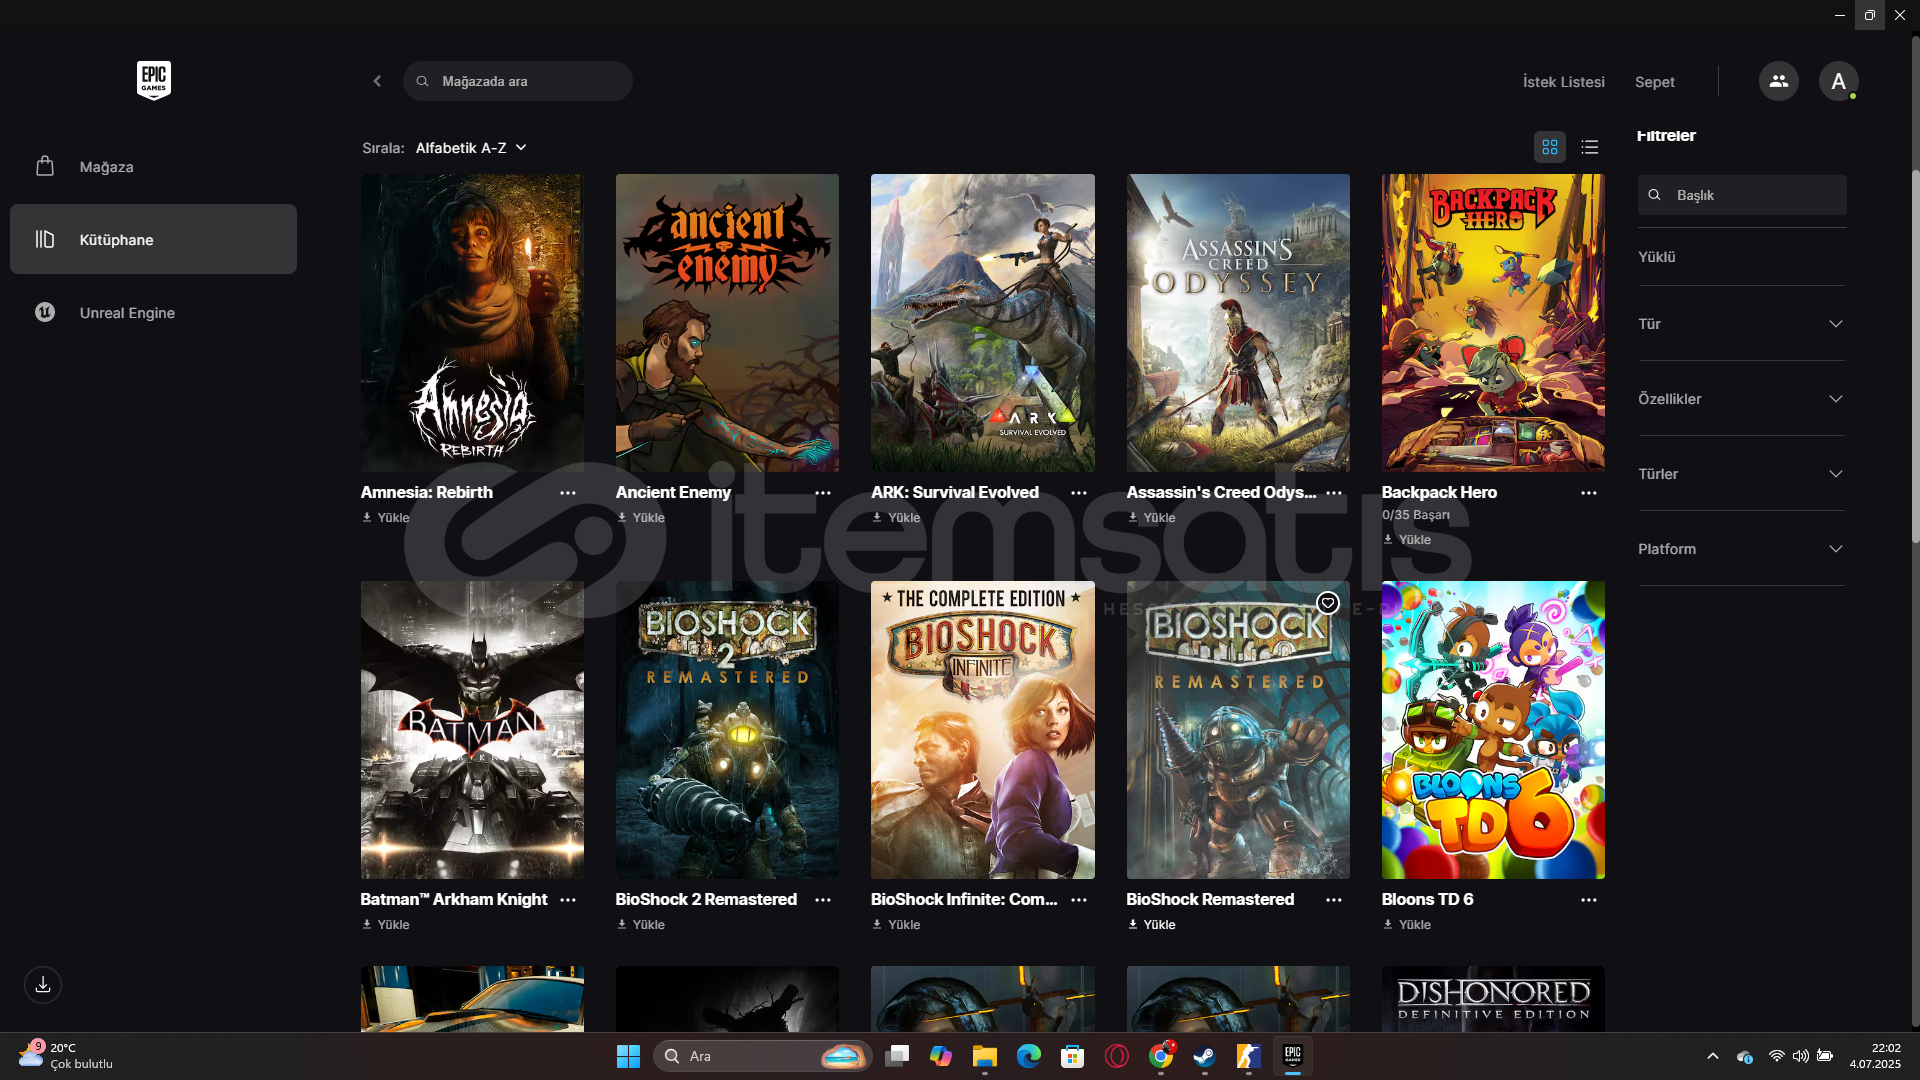Click the Unreal Engine icon
Image resolution: width=1920 pixels, height=1080 pixels.
(x=45, y=312)
